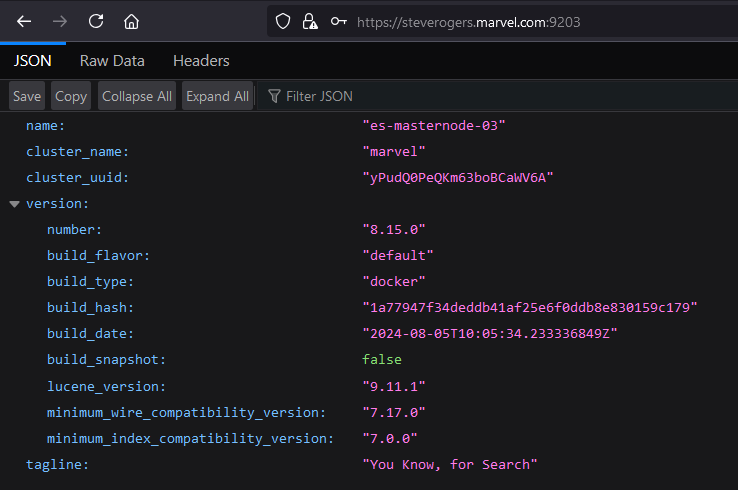Select the build_date key
The height and width of the screenshot is (490, 738).
(90, 334)
